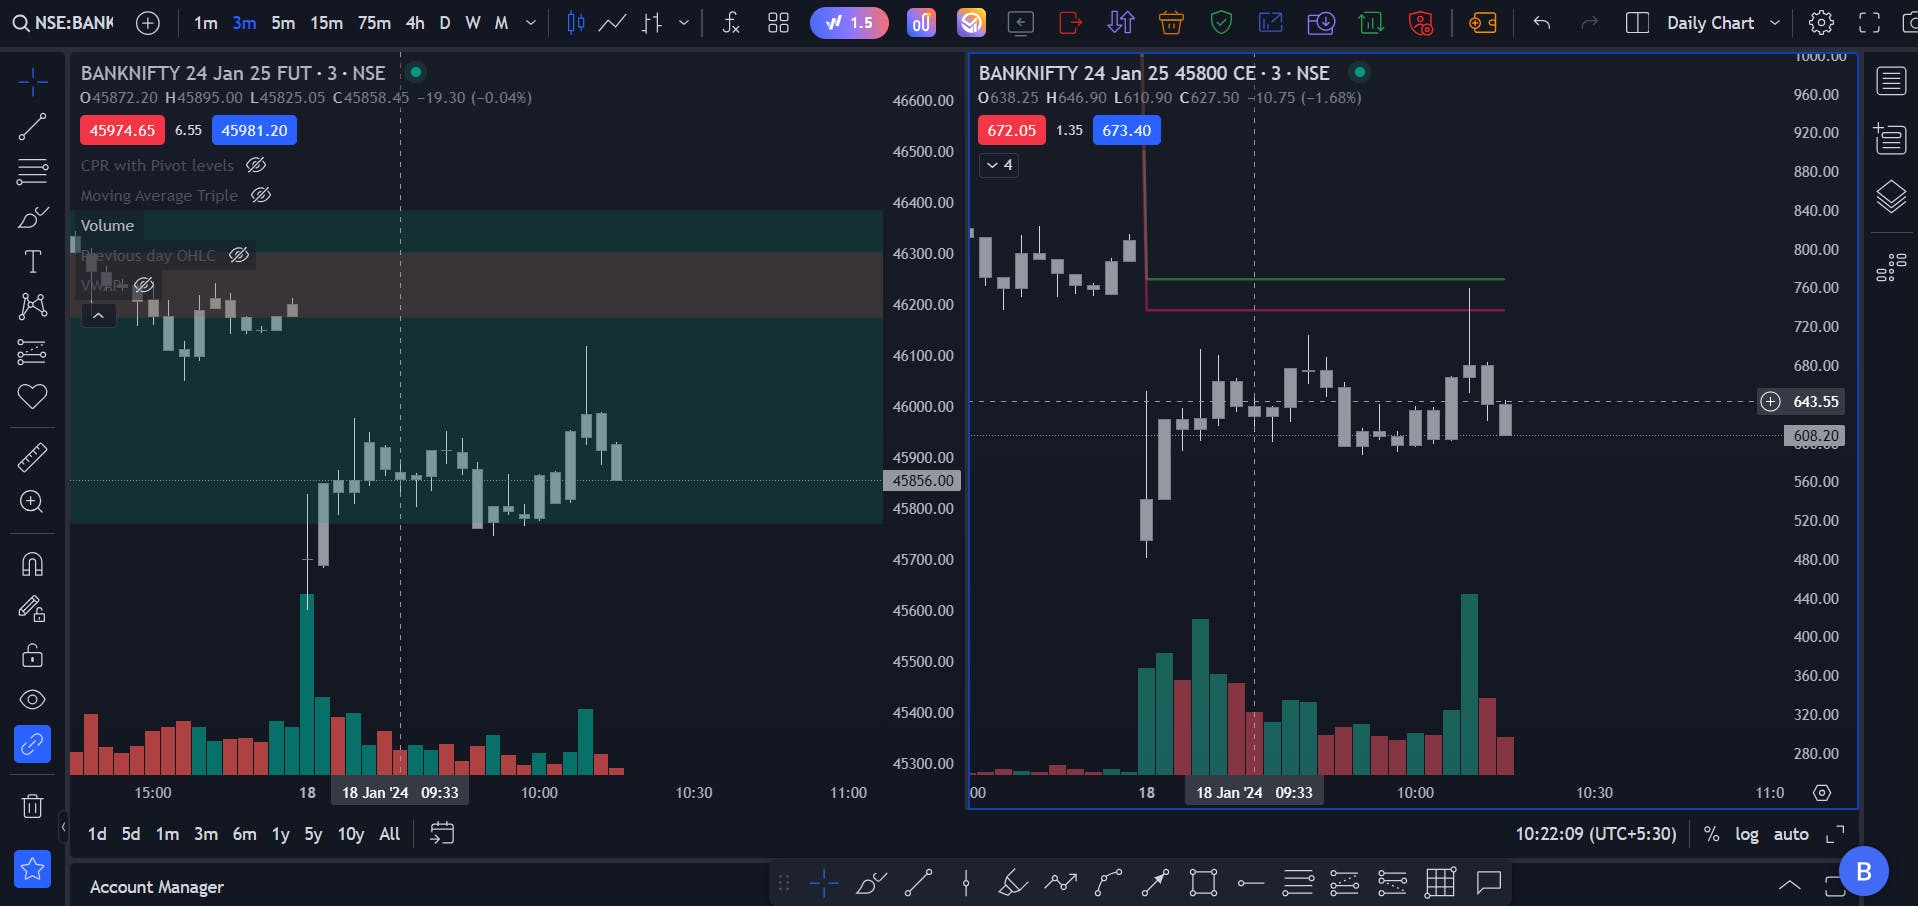Open the Daily Chart layout dropdown arrow
1918x906 pixels.
pos(1775,23)
